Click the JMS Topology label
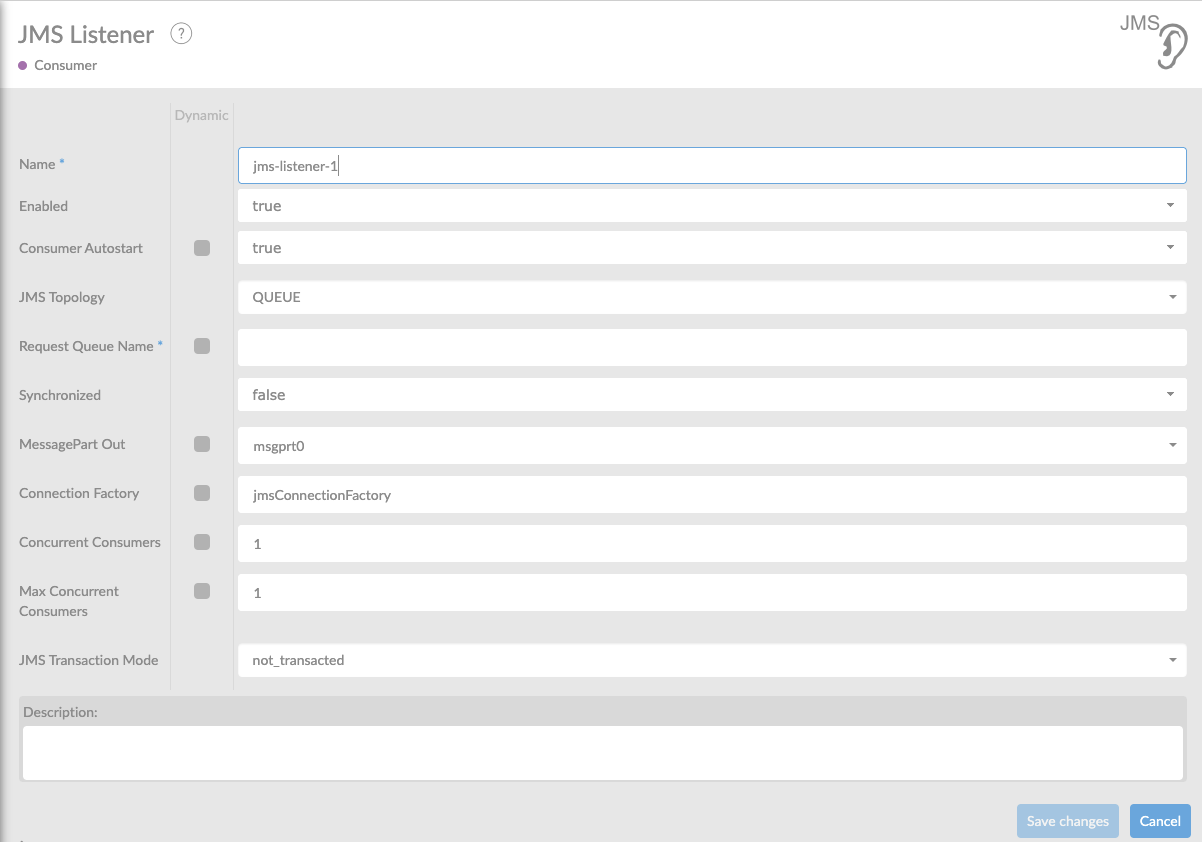 pyautogui.click(x=62, y=297)
